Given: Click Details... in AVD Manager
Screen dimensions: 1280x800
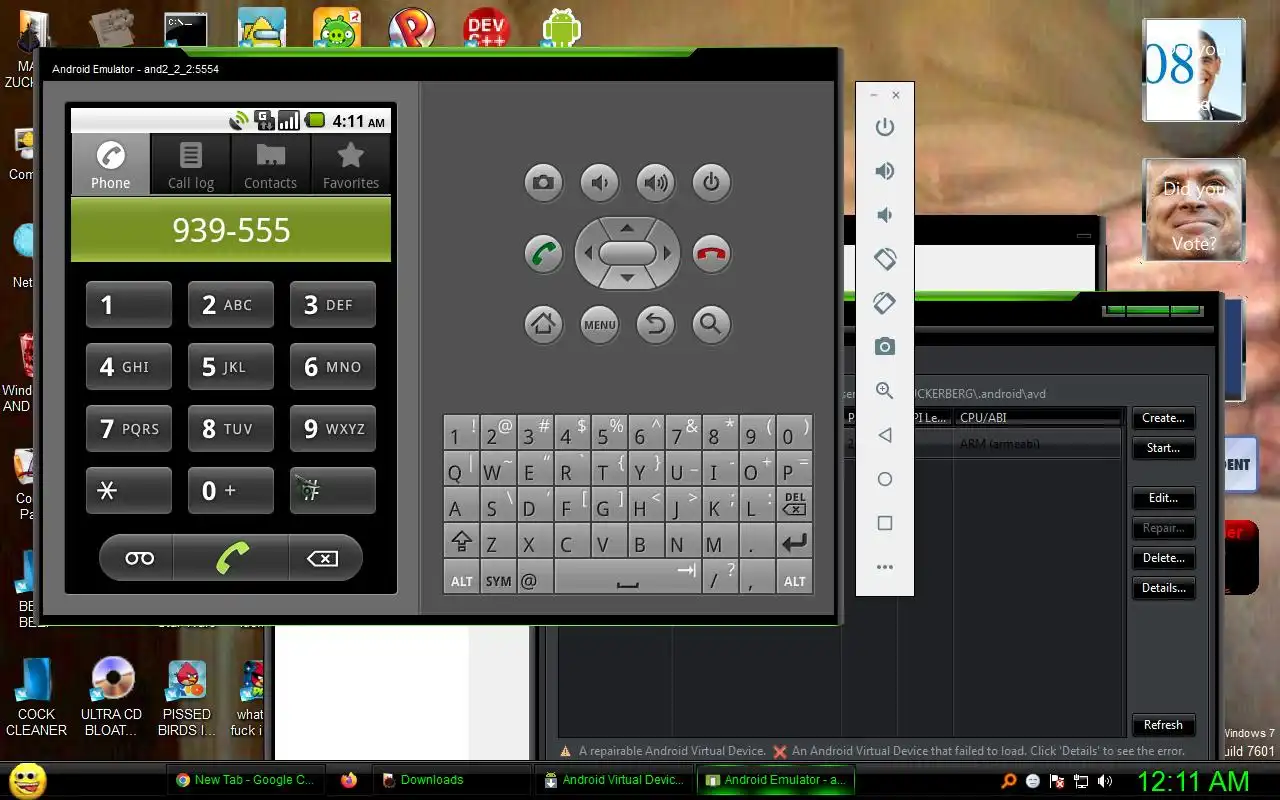Looking at the screenshot, I should point(1163,588).
